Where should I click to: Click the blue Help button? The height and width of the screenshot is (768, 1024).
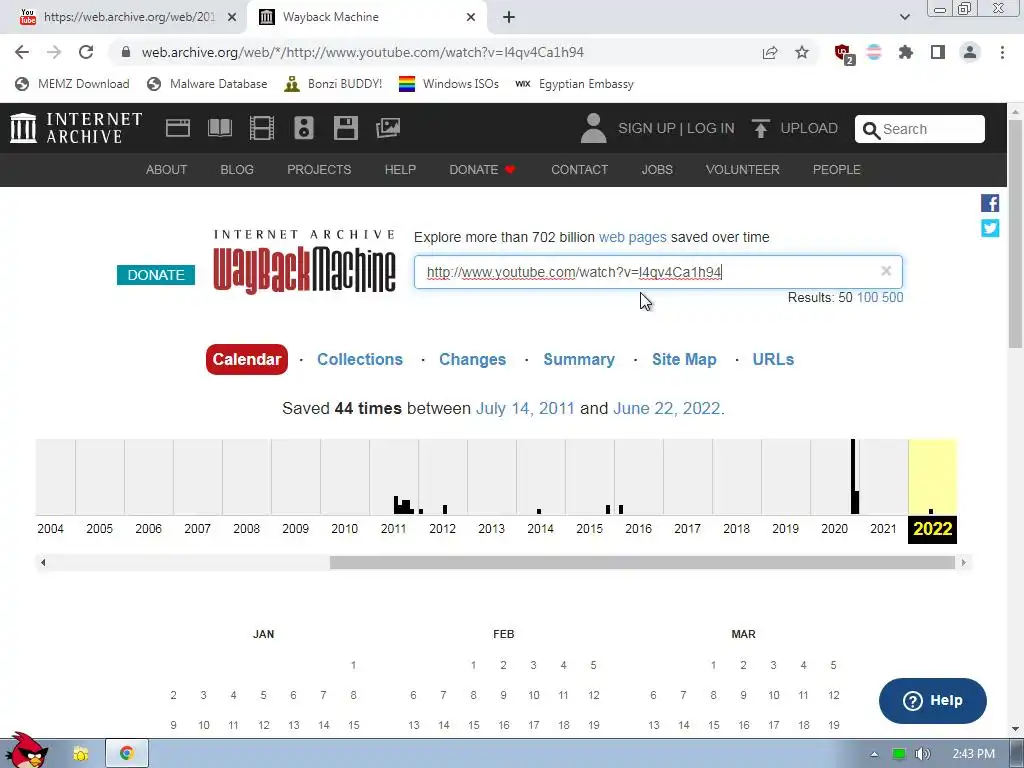click(933, 701)
